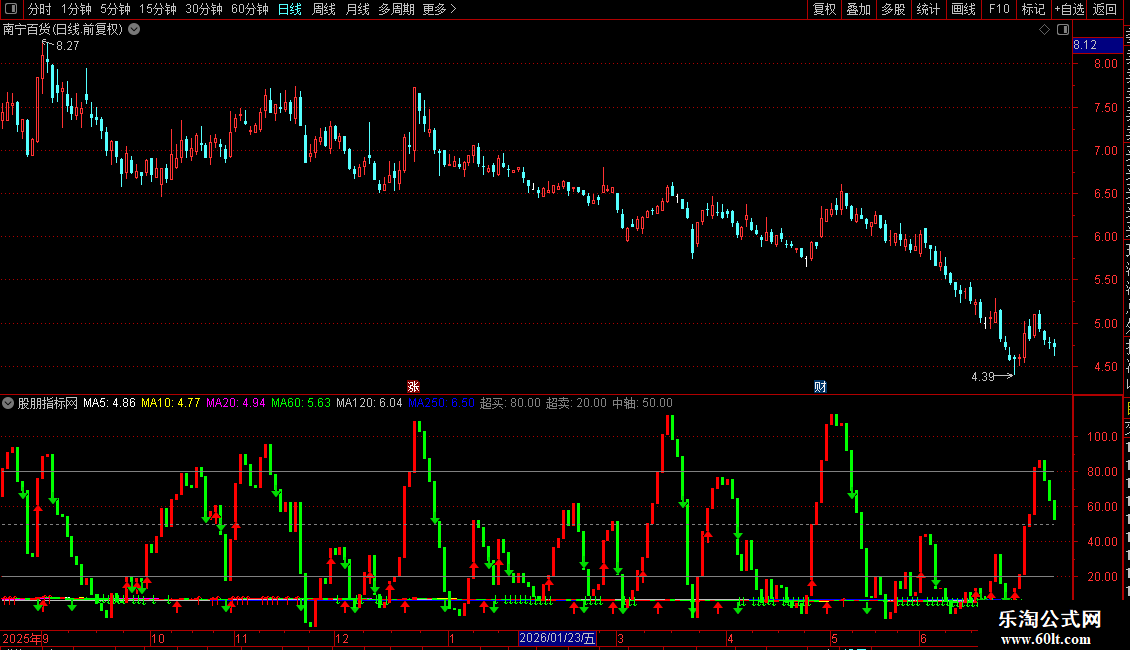Viewport: 1130px width, 650px height.
Task: Click the 2025年9 date axis label
Action: pos(25,638)
